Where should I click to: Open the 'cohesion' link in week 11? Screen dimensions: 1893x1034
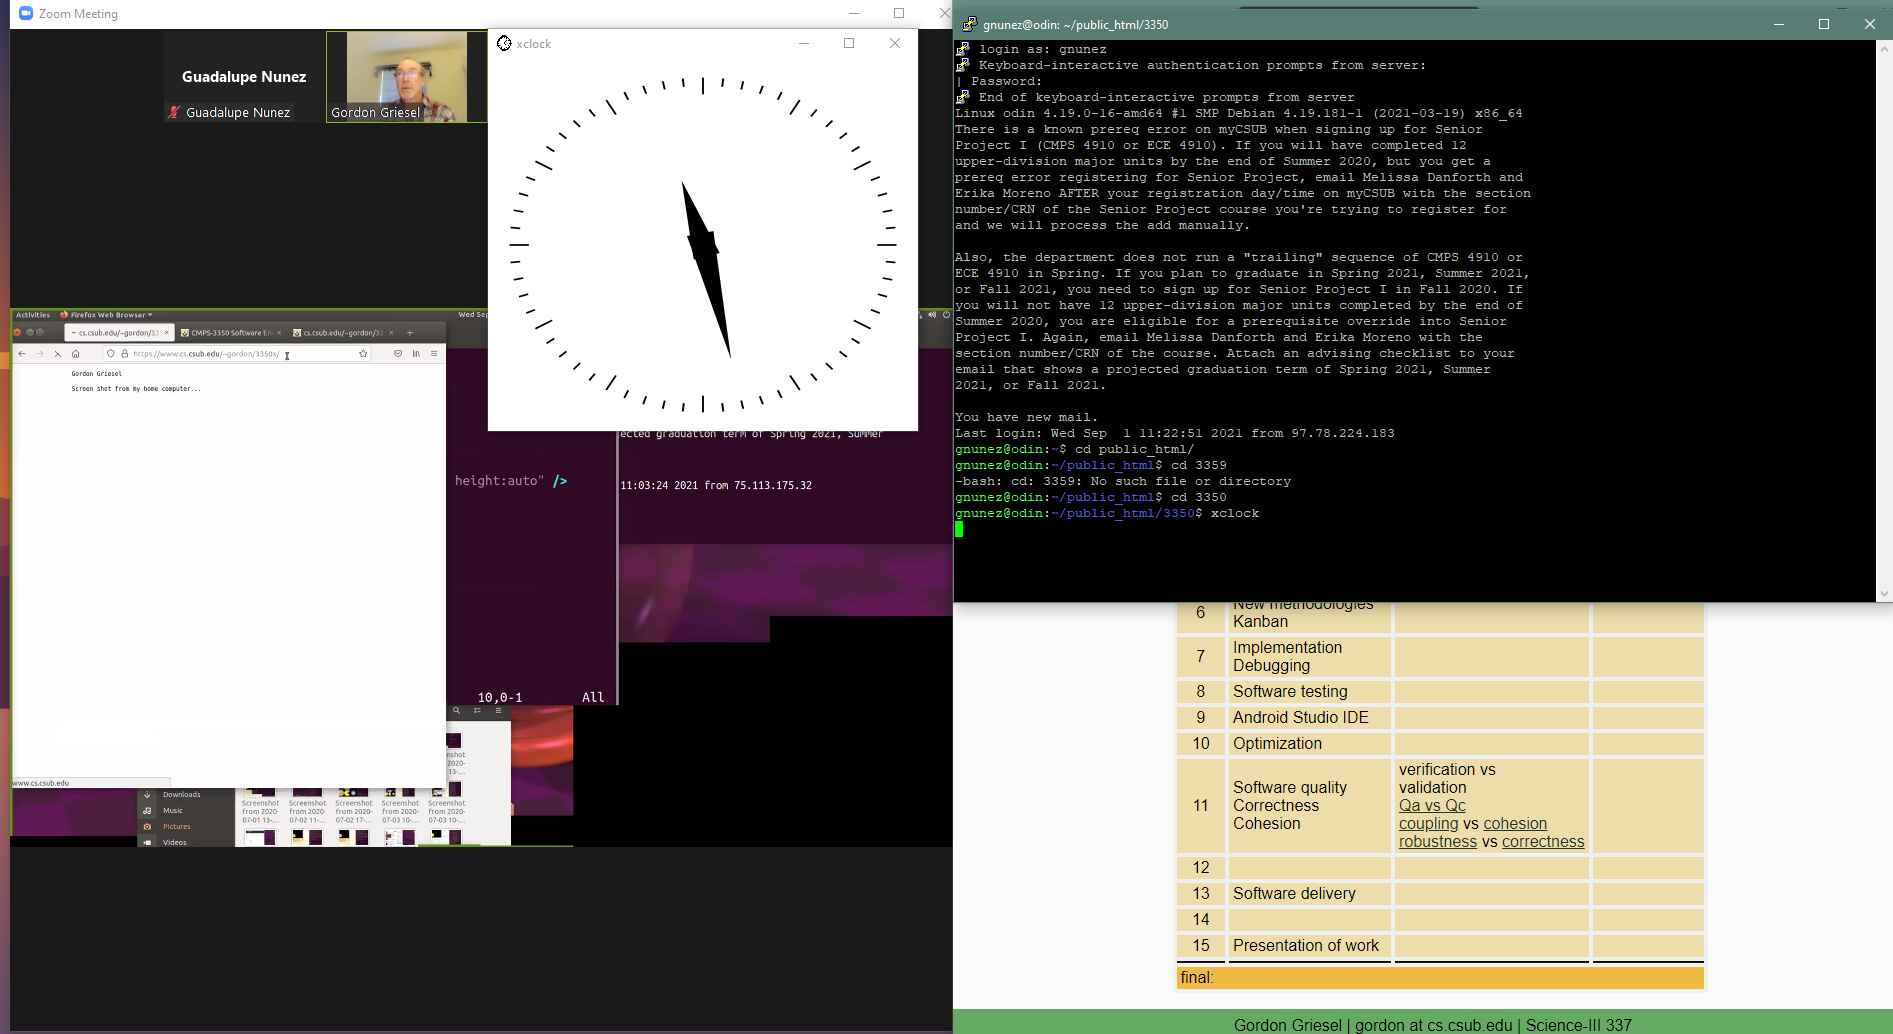click(x=1515, y=824)
